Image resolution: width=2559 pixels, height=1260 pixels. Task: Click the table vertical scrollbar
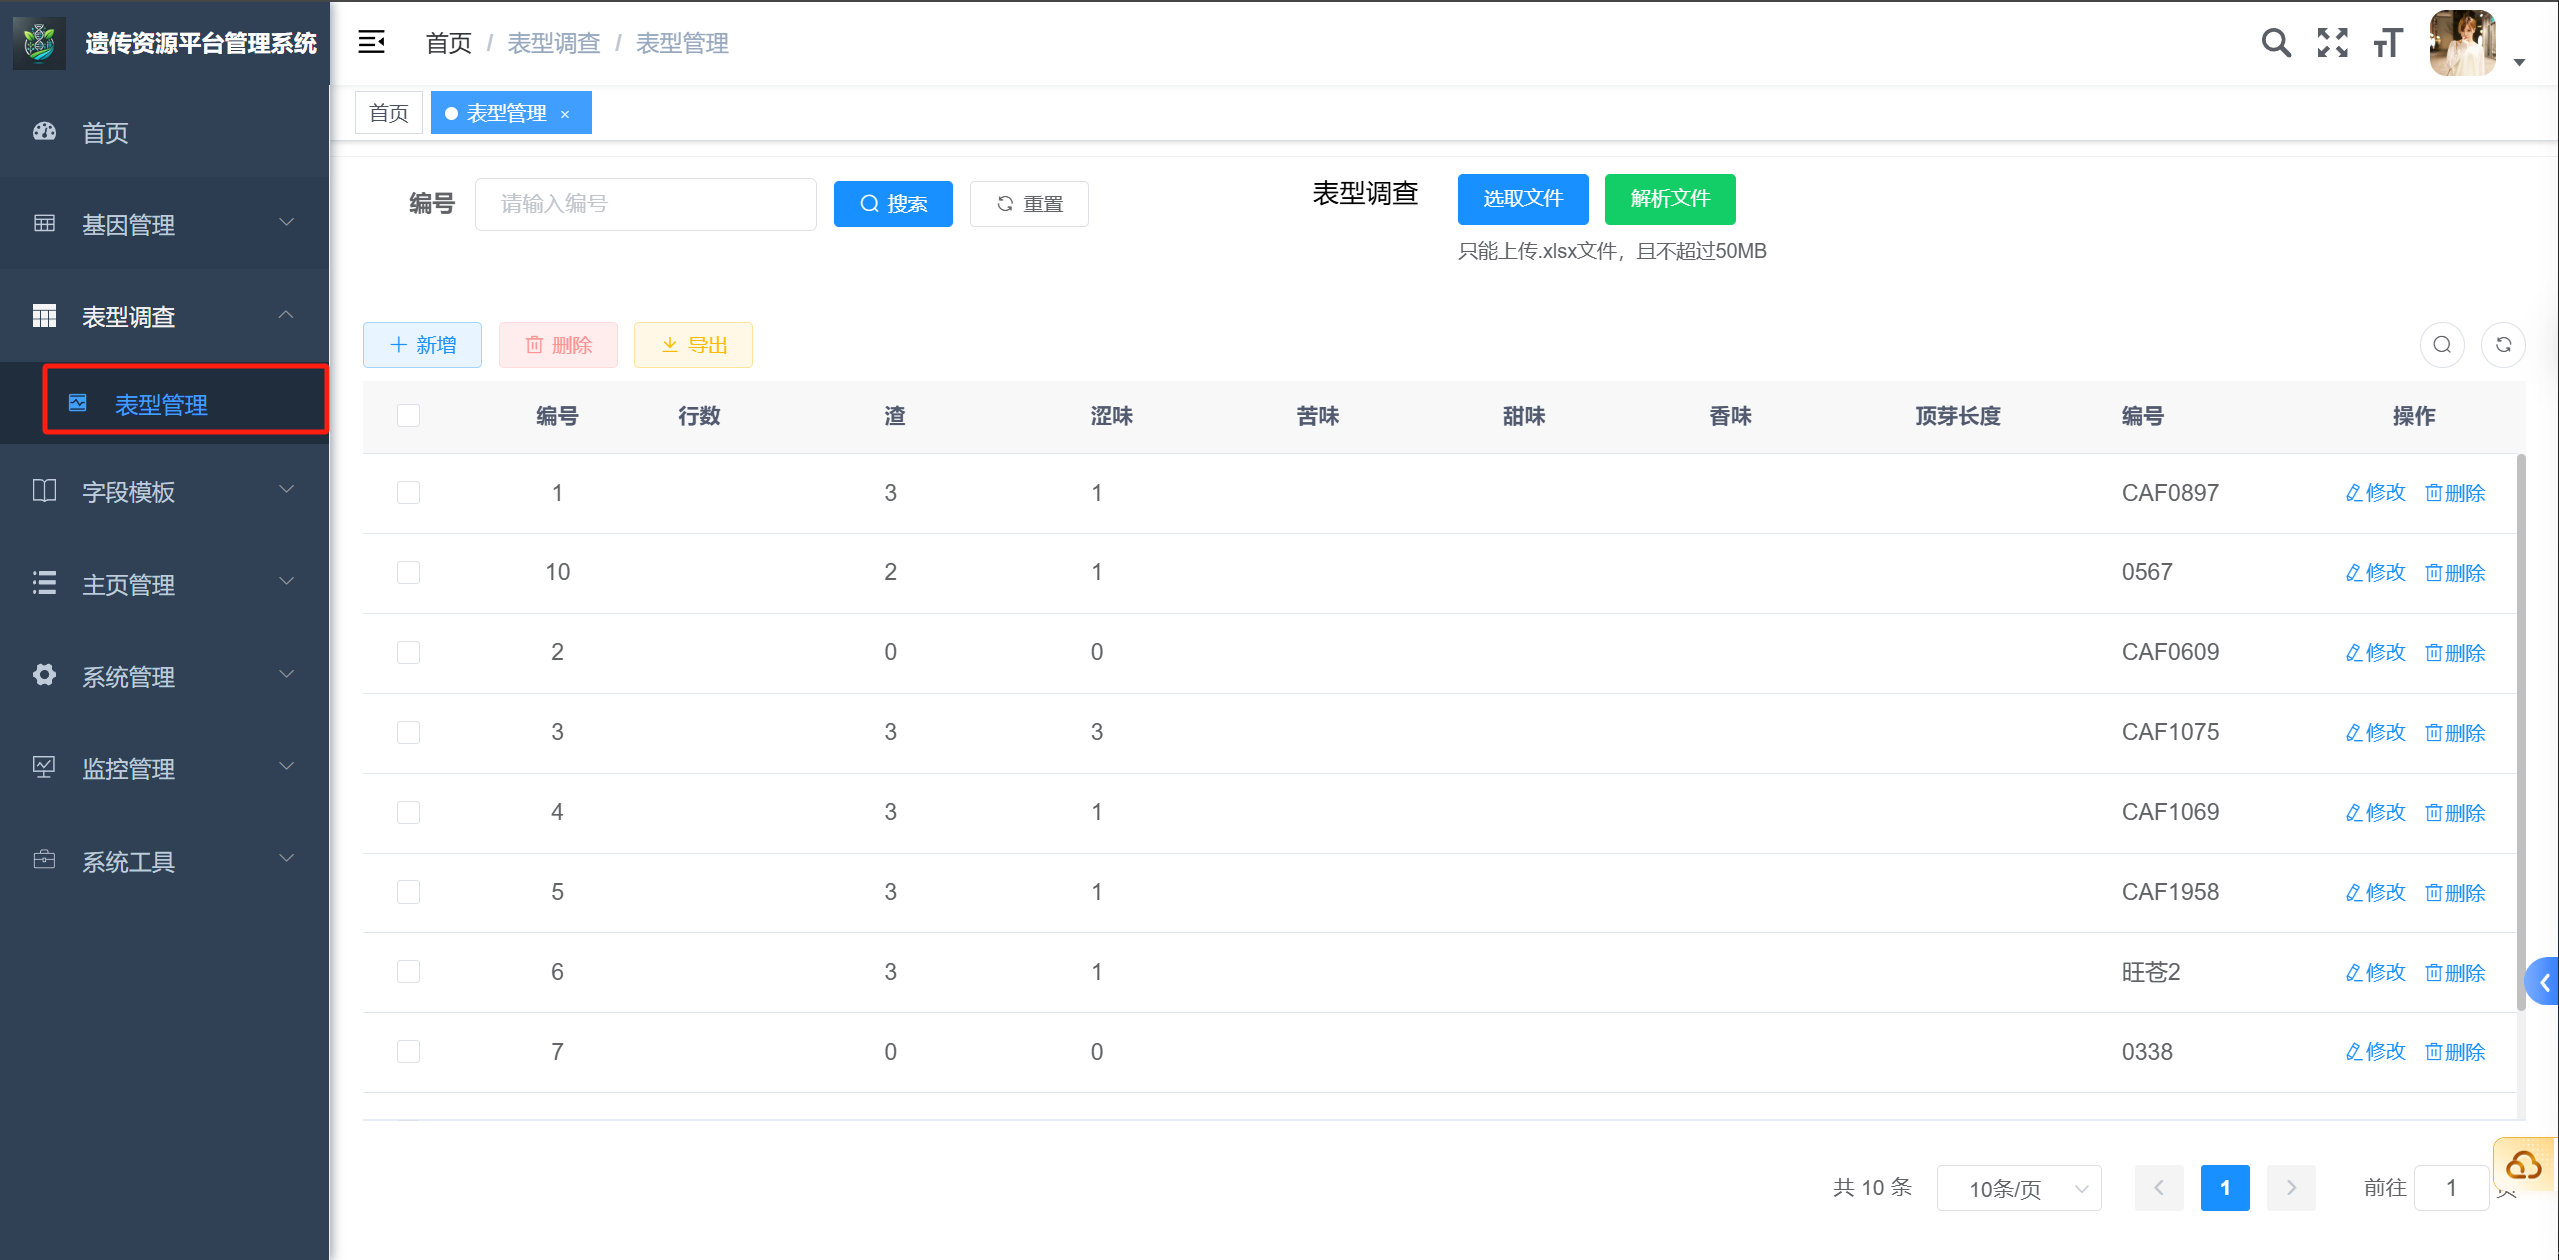point(2520,733)
